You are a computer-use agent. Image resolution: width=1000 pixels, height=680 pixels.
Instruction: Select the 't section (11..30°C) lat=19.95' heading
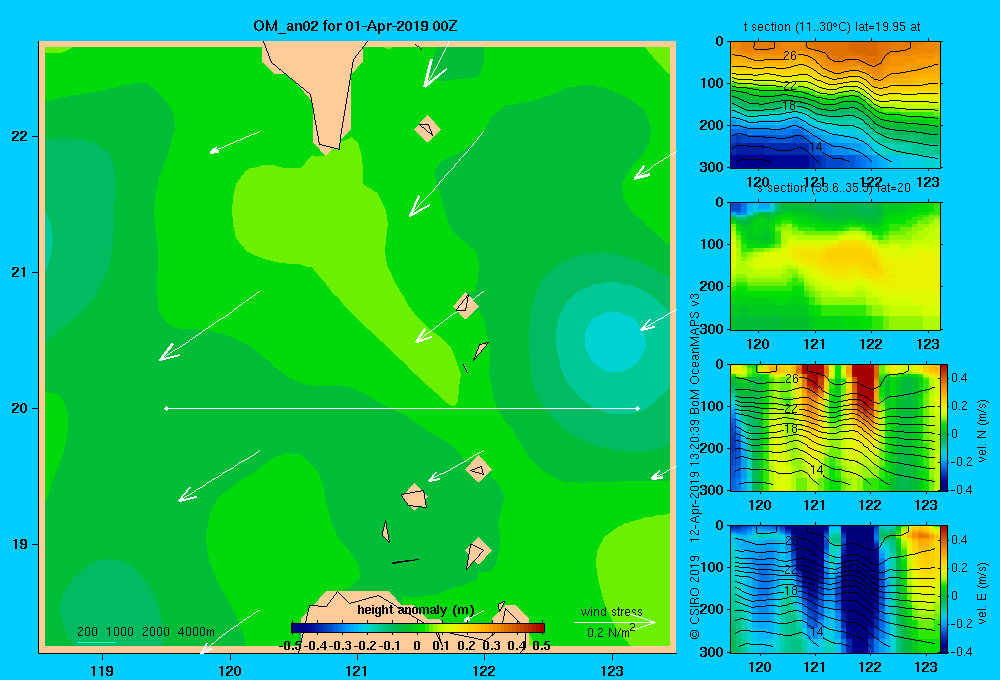pyautogui.click(x=832, y=27)
